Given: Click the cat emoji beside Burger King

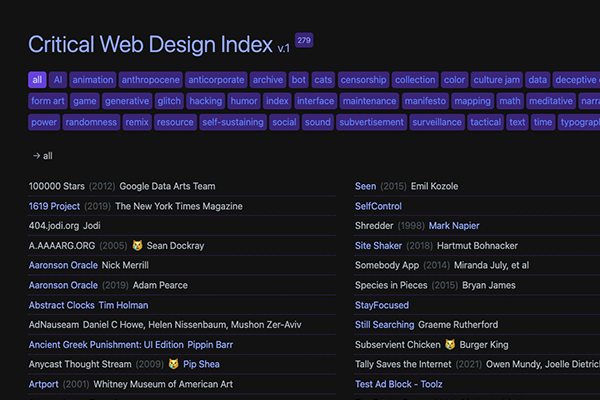Looking at the screenshot, I should point(450,344).
